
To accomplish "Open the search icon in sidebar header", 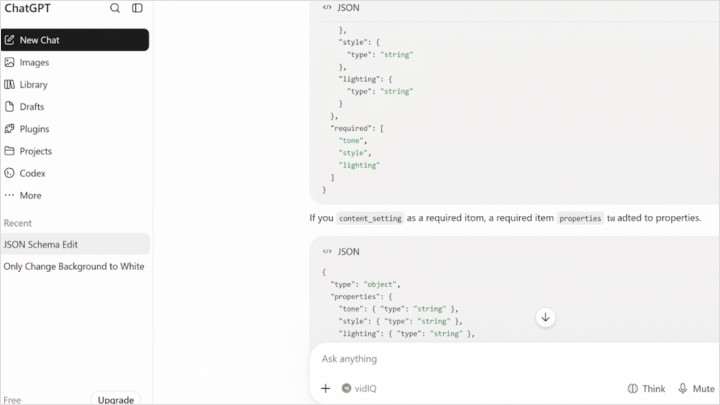I will [115, 8].
